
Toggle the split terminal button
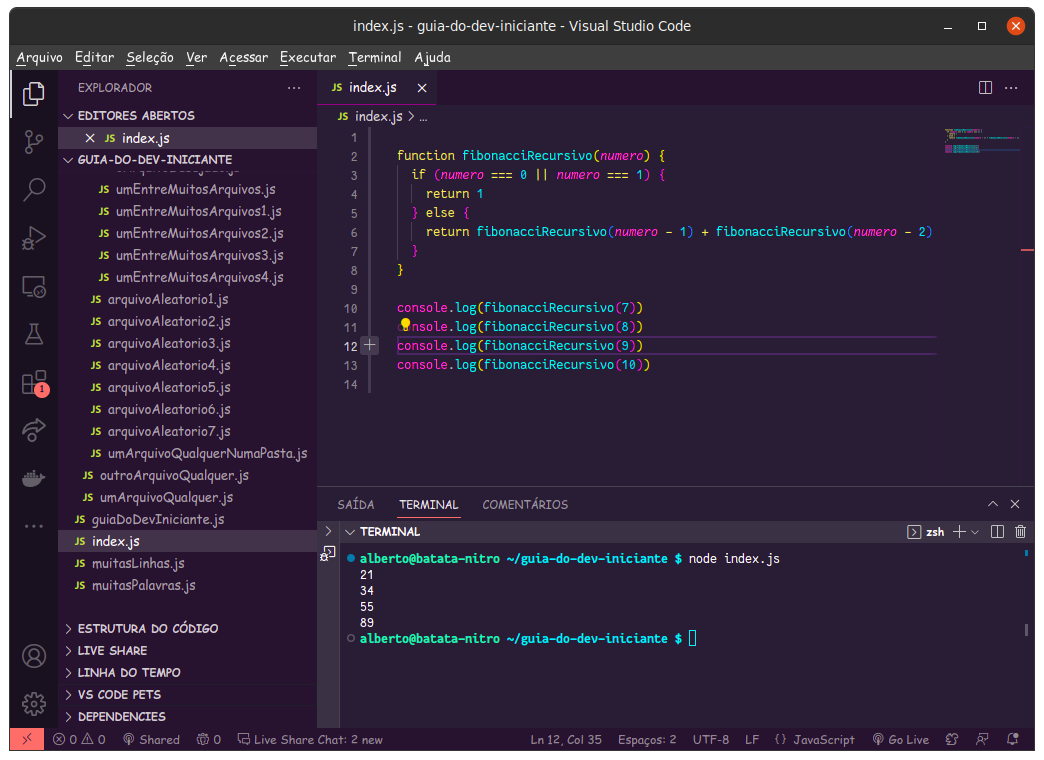point(997,532)
